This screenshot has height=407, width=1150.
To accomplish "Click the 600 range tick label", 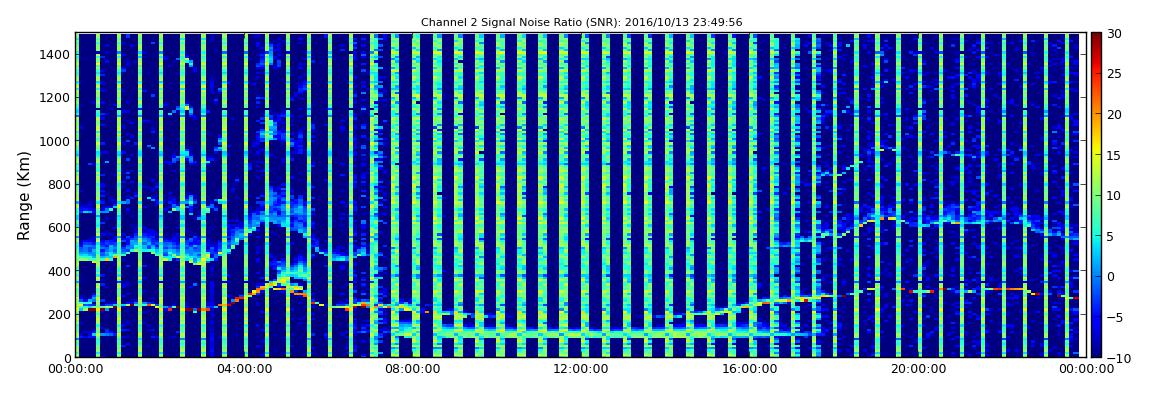I will coord(59,227).
